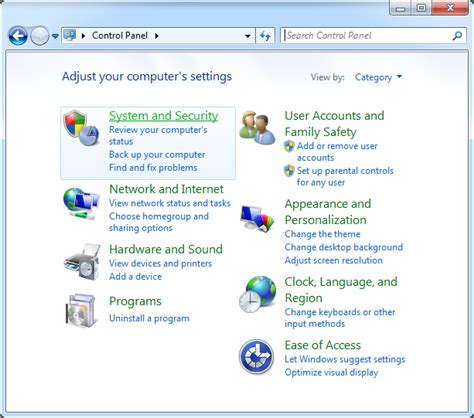This screenshot has width=474, height=418.
Task: Click the Control Panel breadcrumb text
Action: pyautogui.click(x=120, y=36)
